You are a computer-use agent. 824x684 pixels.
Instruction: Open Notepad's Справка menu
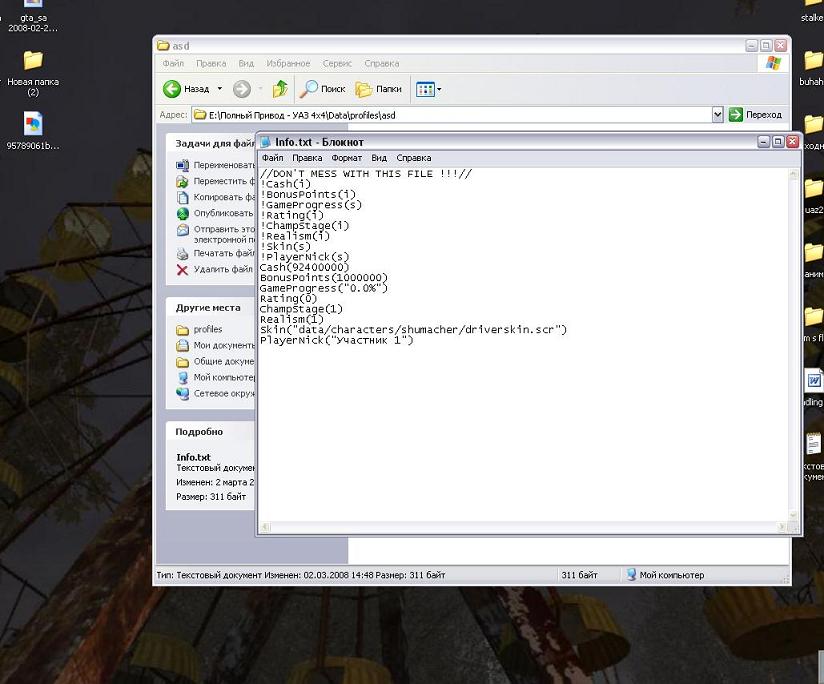click(414, 158)
